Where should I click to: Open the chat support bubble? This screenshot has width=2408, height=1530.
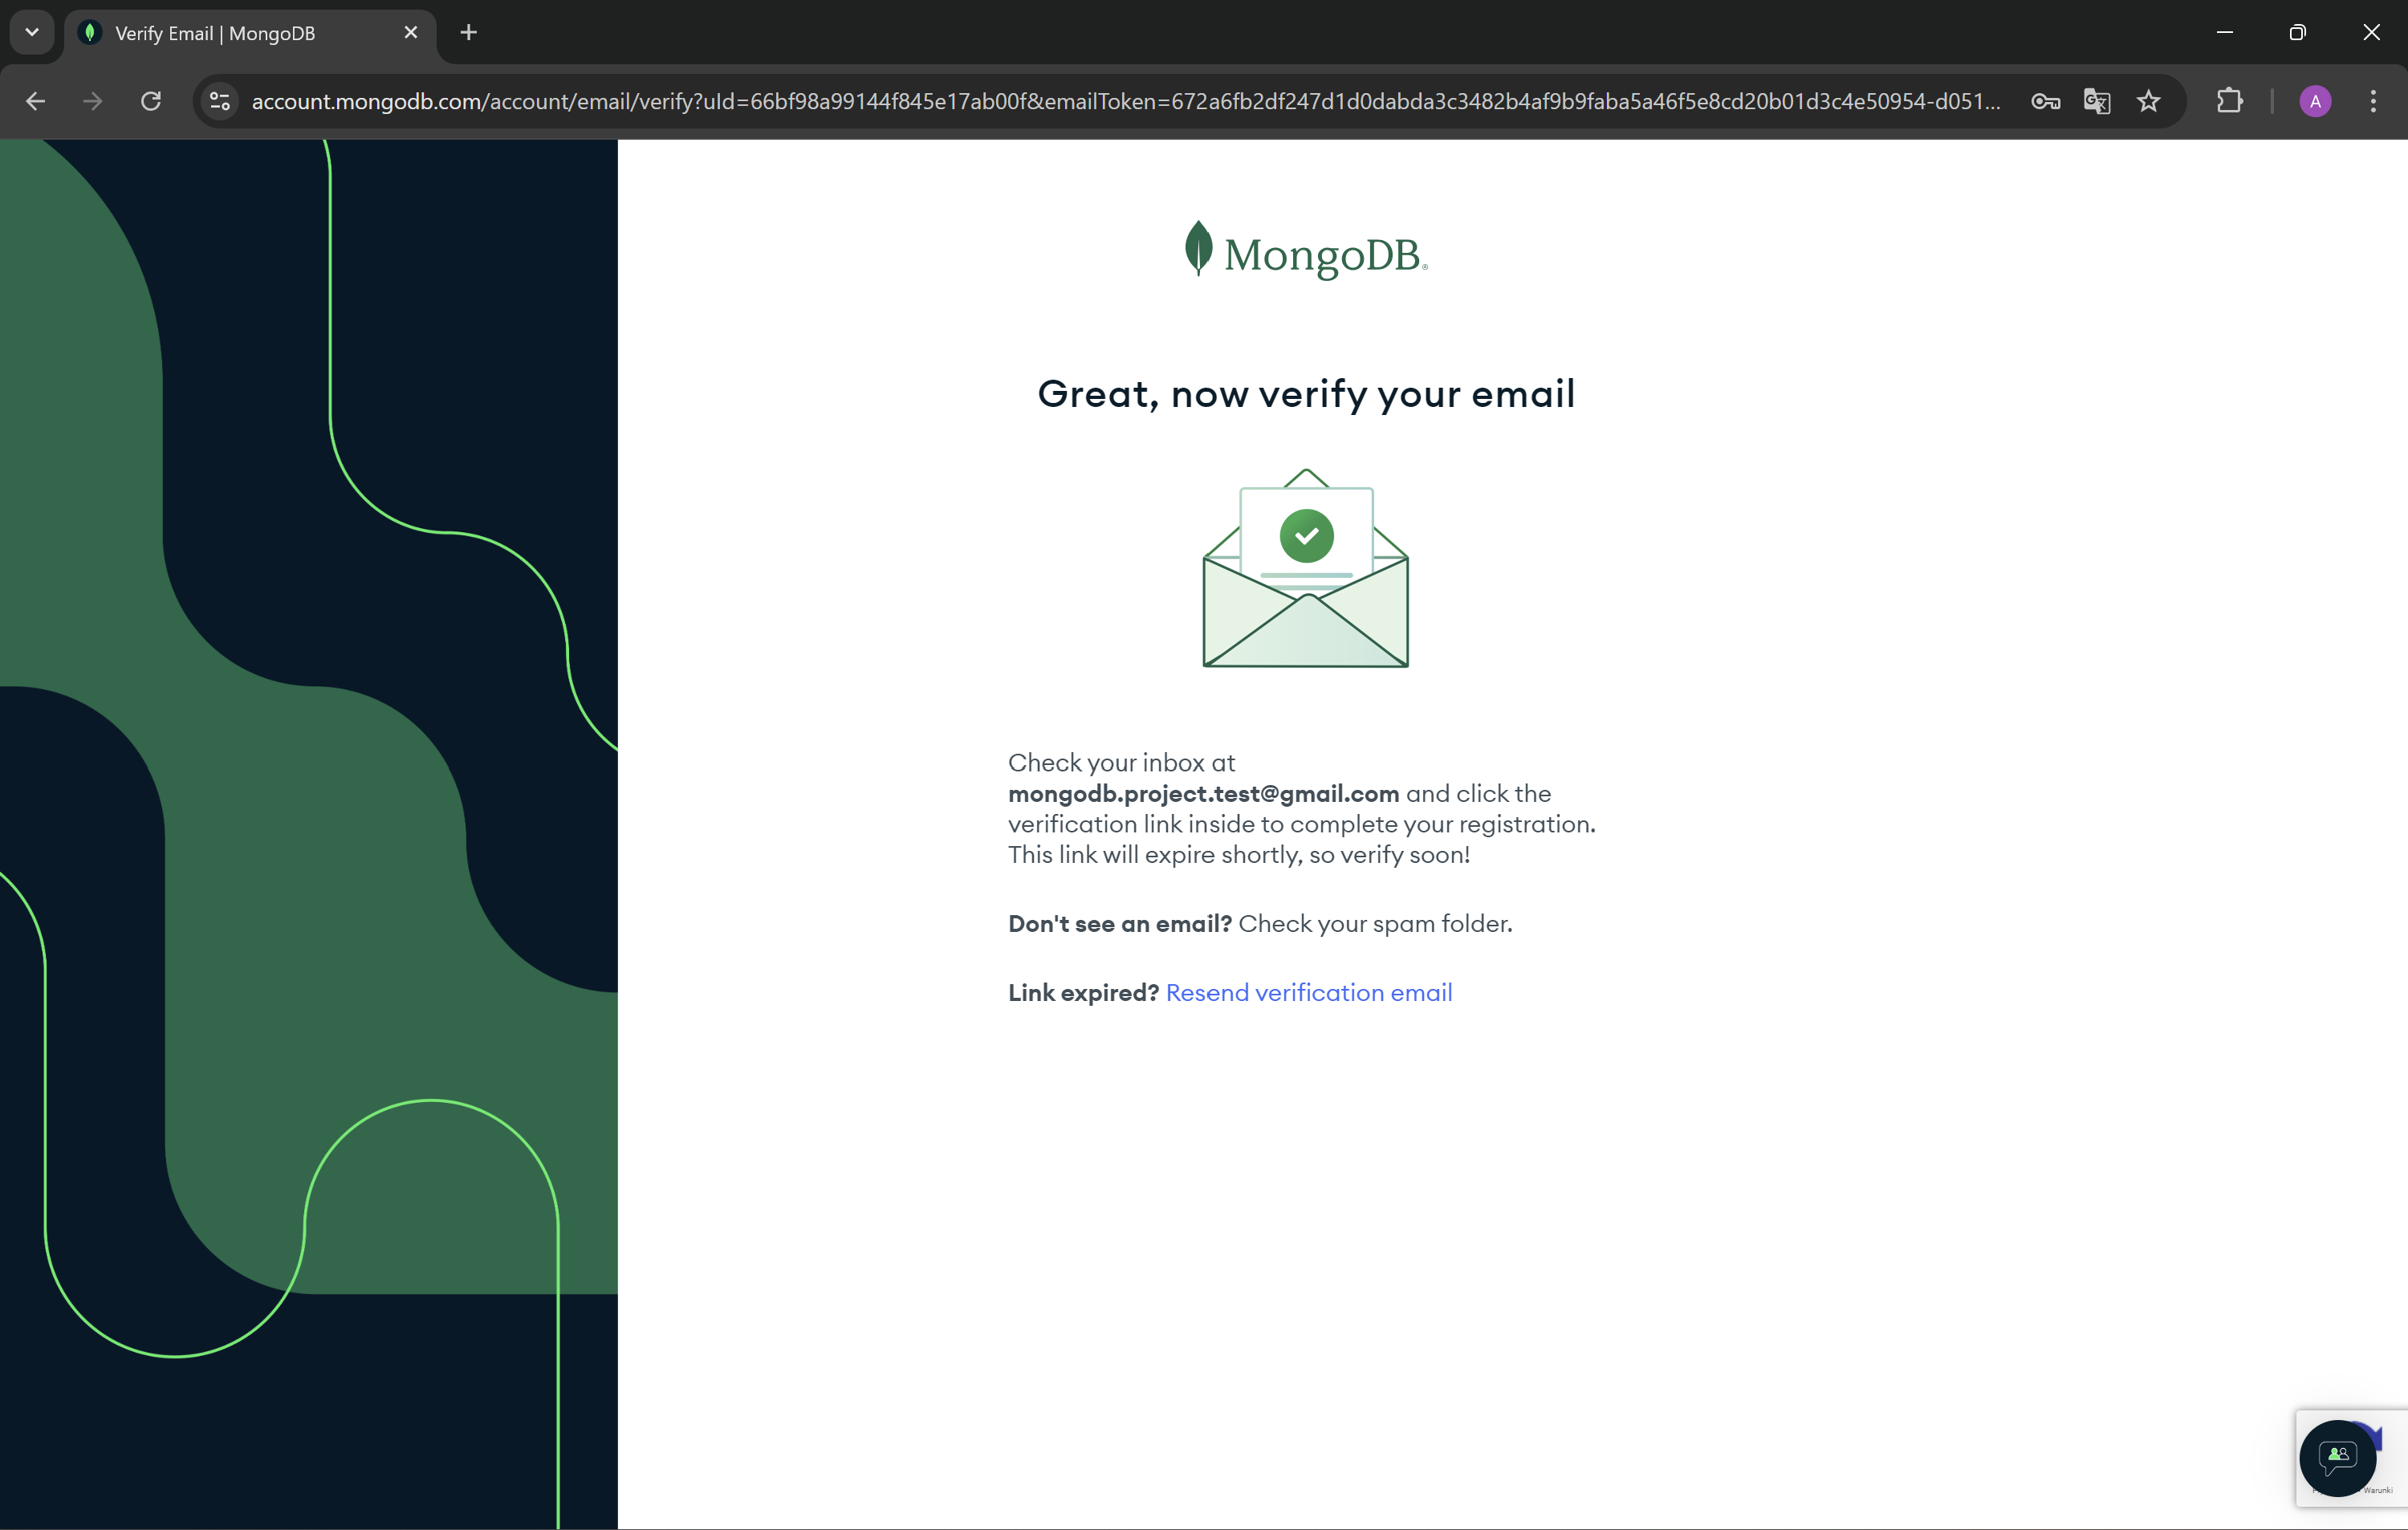[2337, 1458]
